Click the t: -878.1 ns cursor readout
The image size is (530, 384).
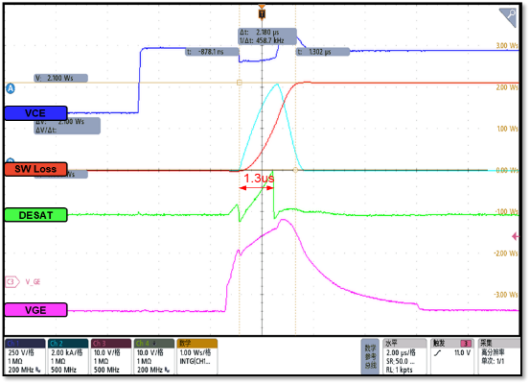pos(212,52)
